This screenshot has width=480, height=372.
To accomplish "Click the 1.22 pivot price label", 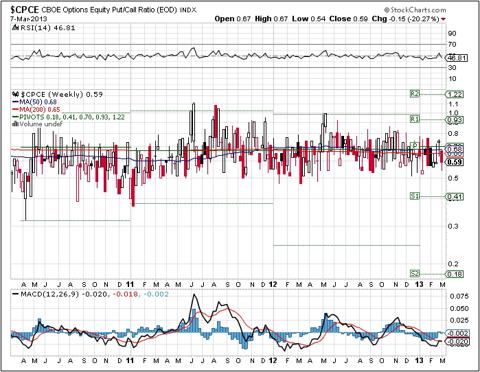I will click(455, 94).
